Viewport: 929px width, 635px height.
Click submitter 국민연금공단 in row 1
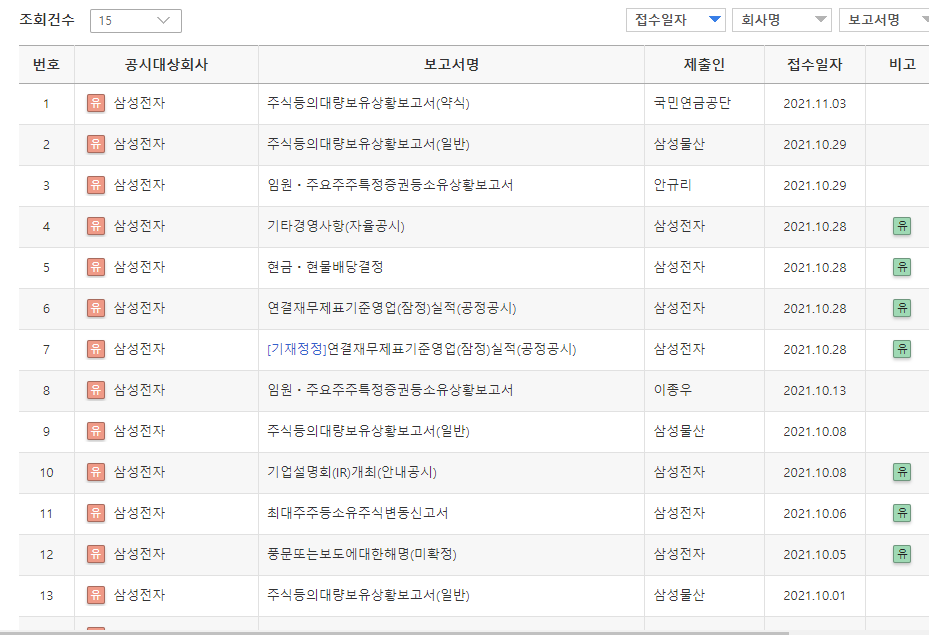coord(692,103)
